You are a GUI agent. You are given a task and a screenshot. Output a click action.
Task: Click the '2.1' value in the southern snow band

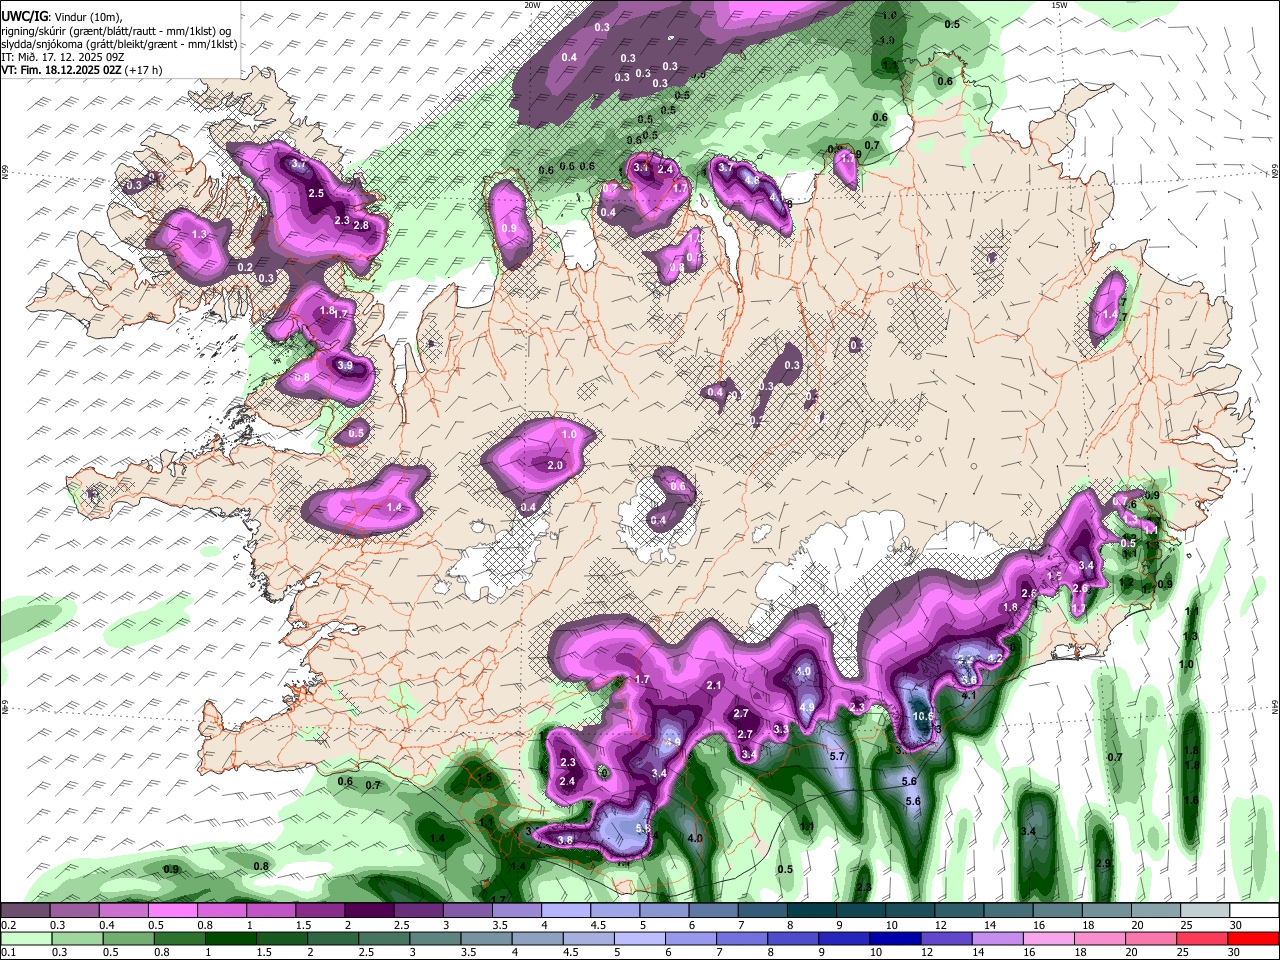coord(714,685)
